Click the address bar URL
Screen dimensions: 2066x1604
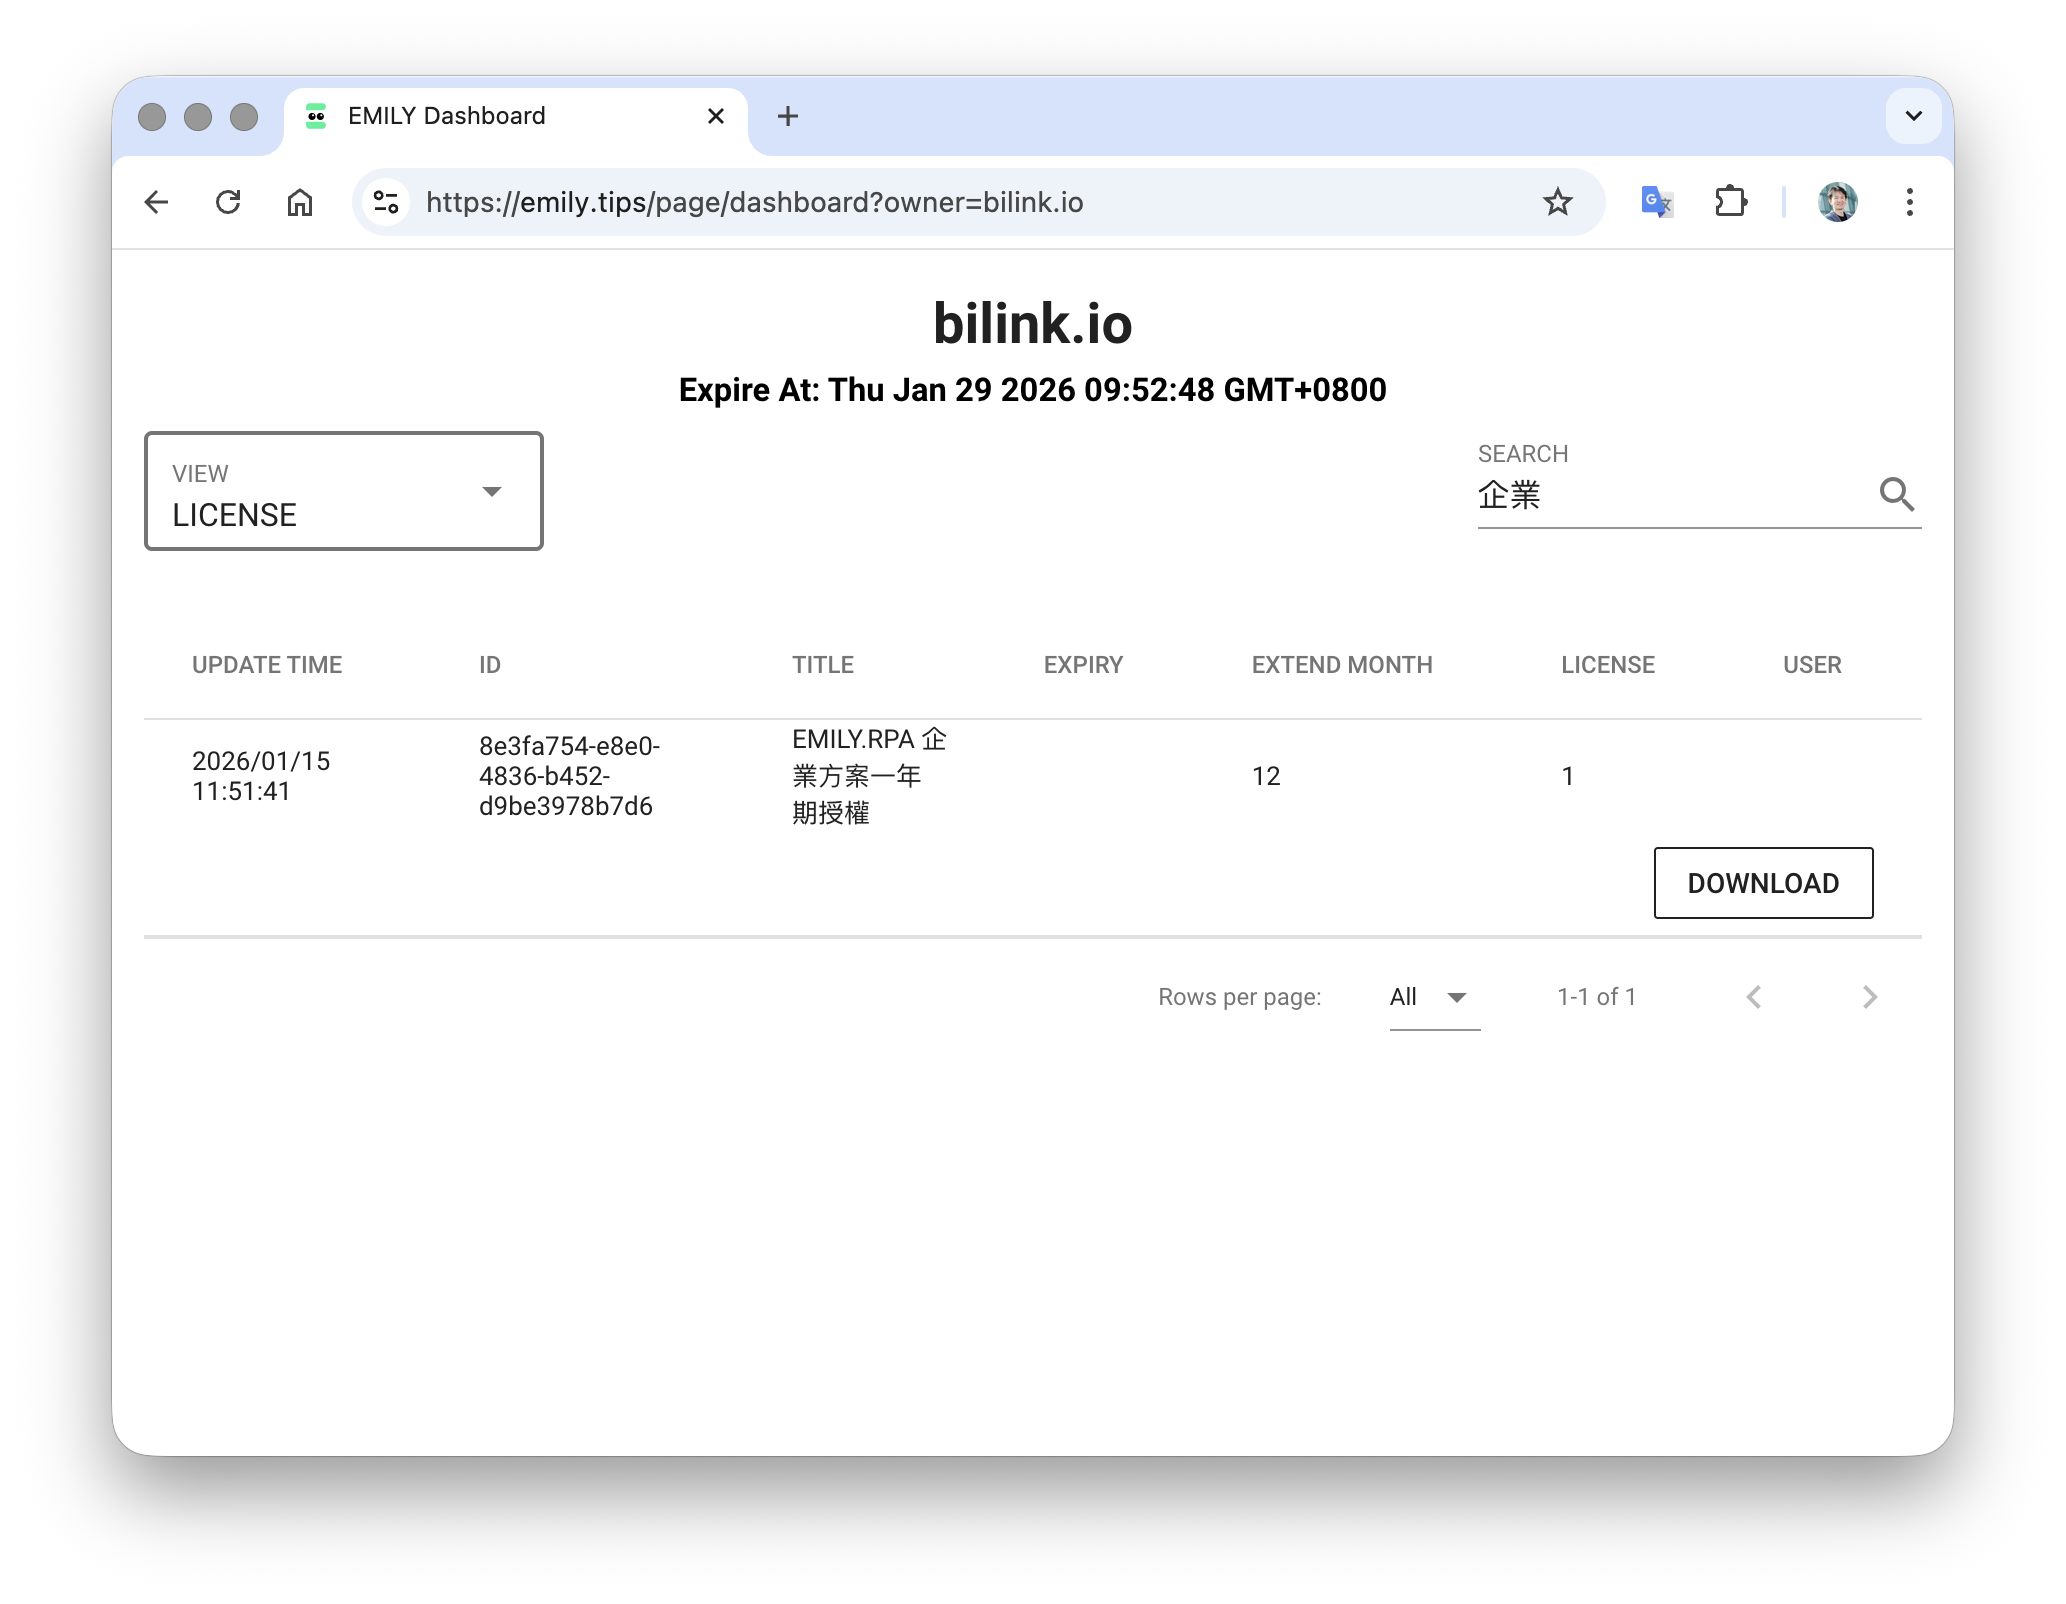[x=754, y=203]
